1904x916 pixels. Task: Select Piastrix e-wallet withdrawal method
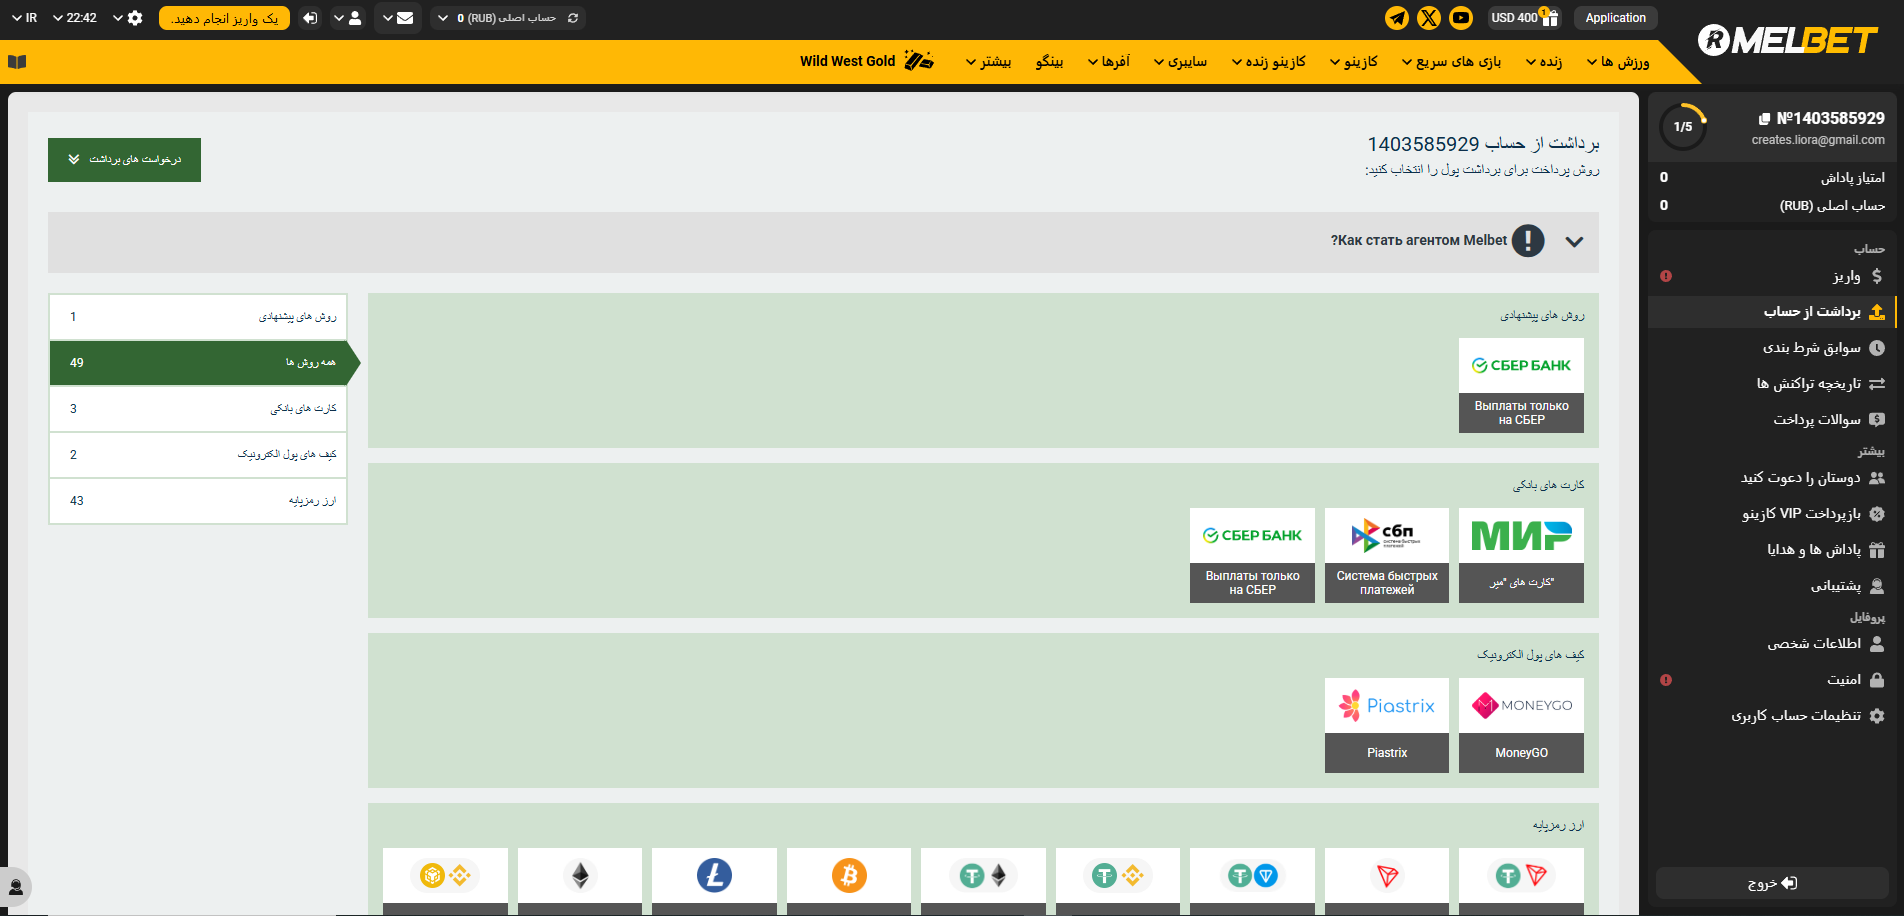click(1386, 725)
